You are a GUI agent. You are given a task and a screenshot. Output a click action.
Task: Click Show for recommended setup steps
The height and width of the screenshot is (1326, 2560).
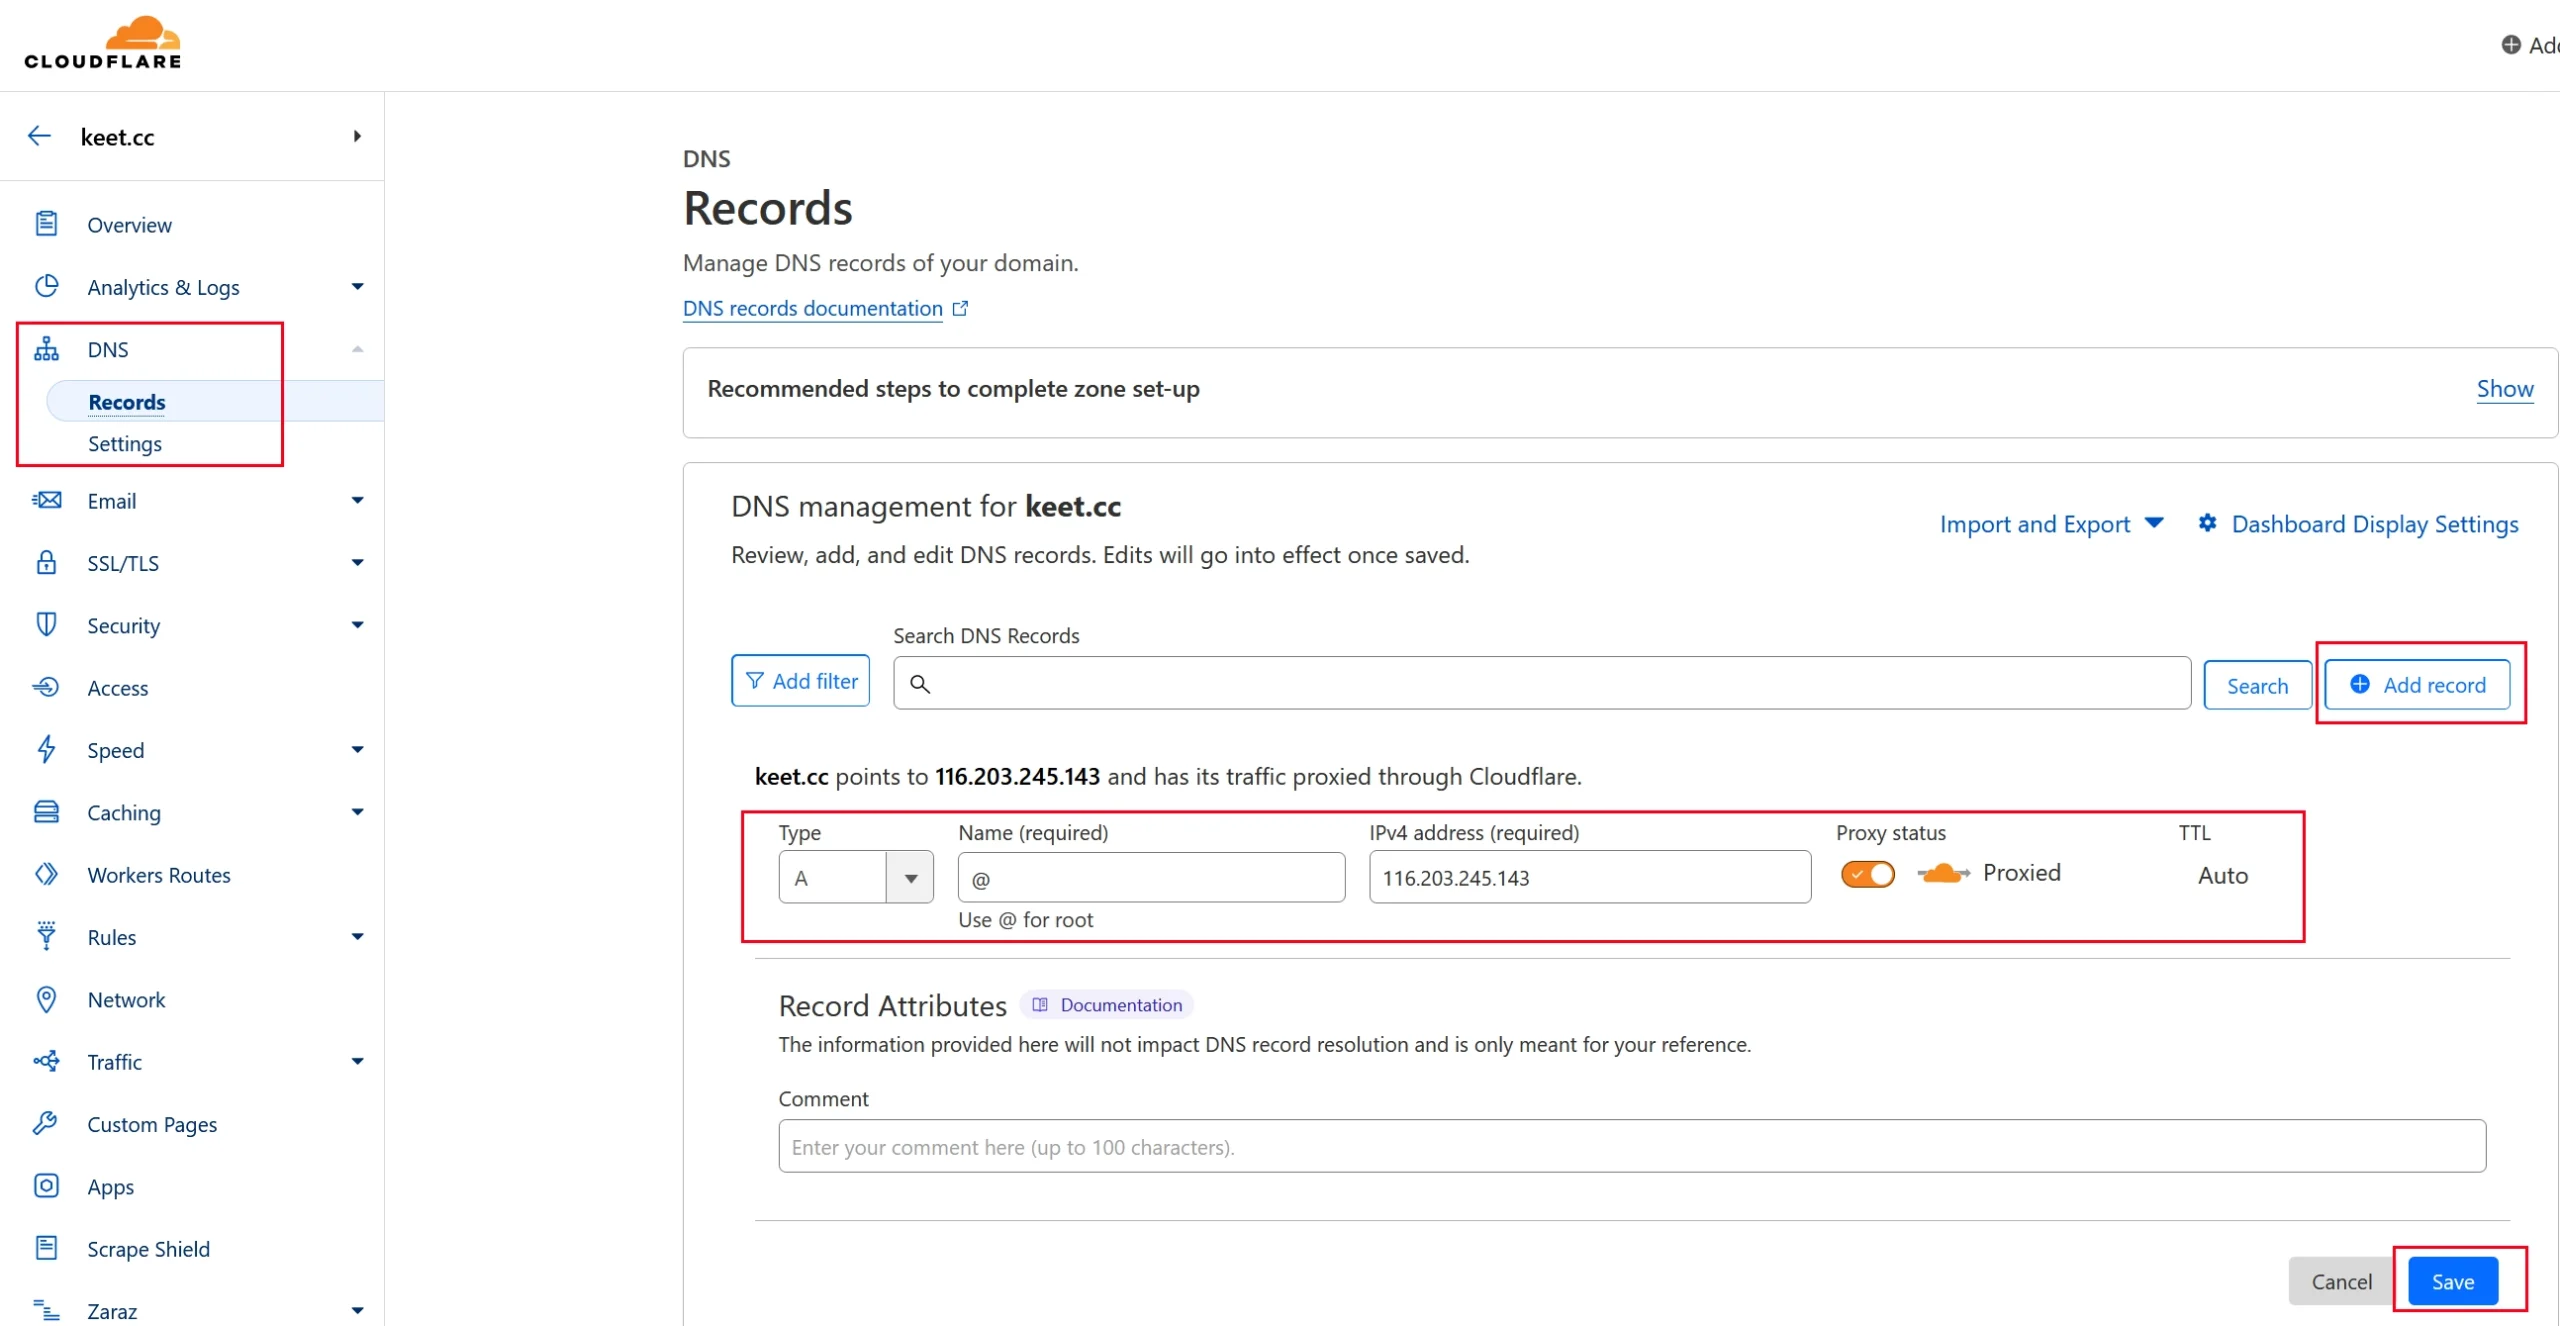(2505, 388)
